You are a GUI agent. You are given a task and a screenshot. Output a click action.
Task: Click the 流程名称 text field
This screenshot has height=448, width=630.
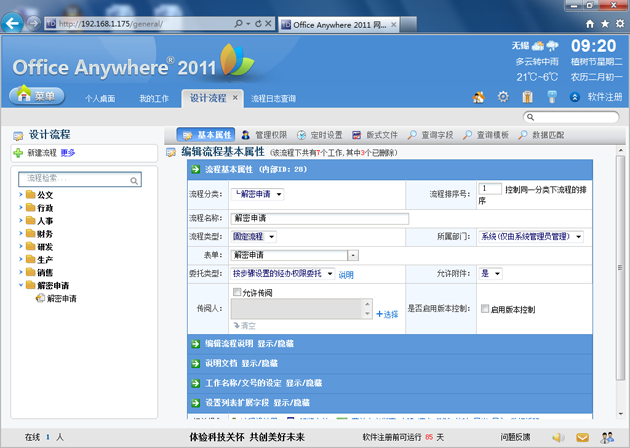point(319,218)
